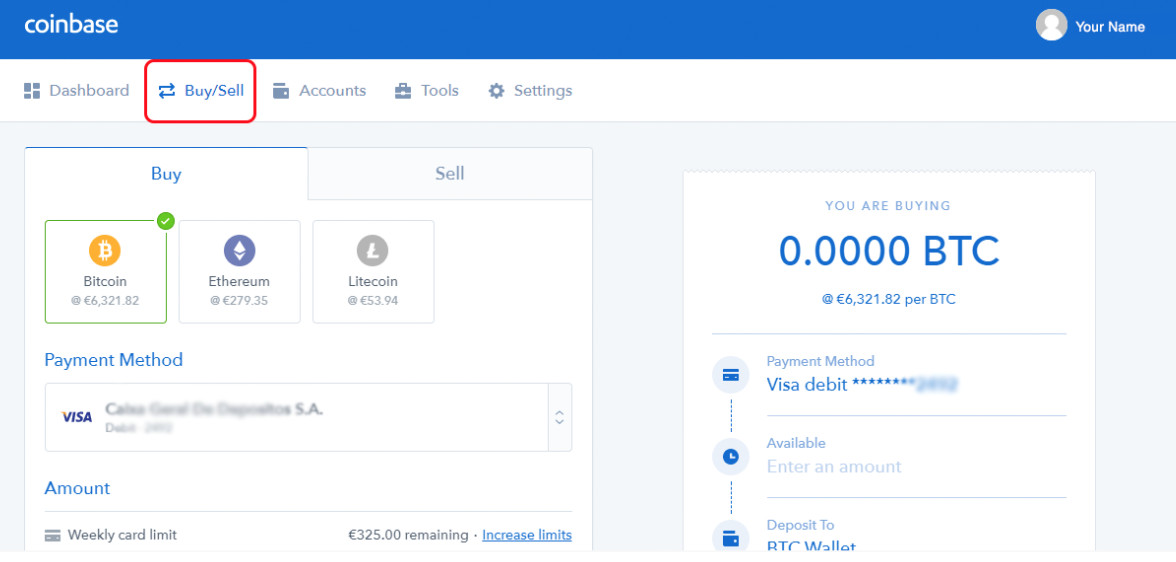Click the orange Bitcoin logo icon
Image resolution: width=1176 pixels, height=562 pixels.
(105, 251)
